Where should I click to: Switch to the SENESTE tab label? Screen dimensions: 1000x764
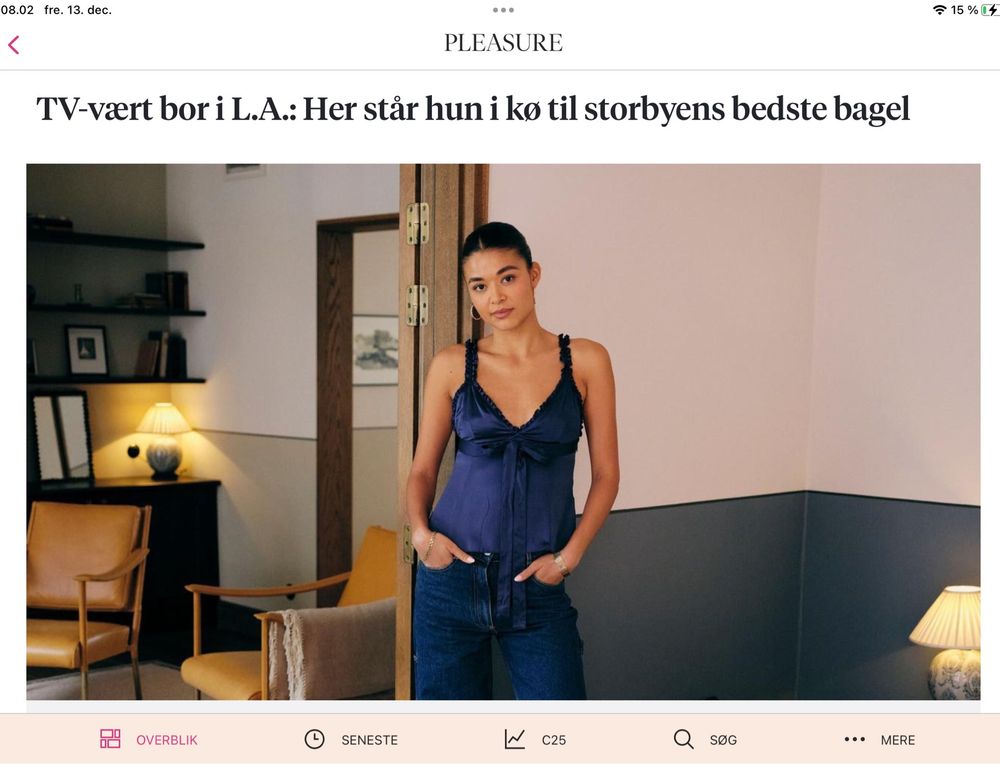369,740
